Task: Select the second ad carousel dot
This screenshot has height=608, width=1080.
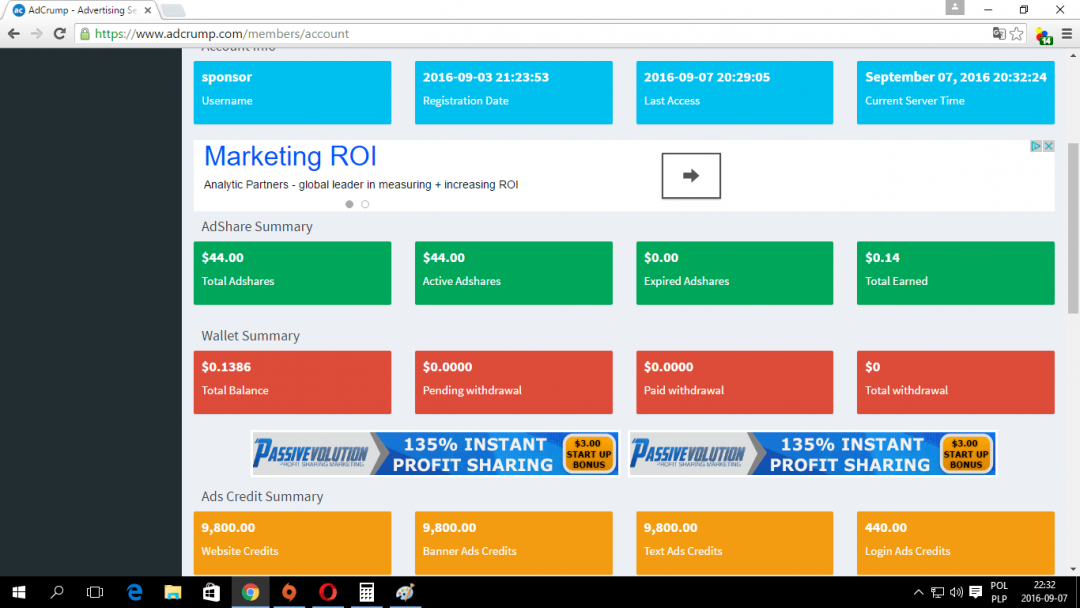Action: (x=365, y=204)
